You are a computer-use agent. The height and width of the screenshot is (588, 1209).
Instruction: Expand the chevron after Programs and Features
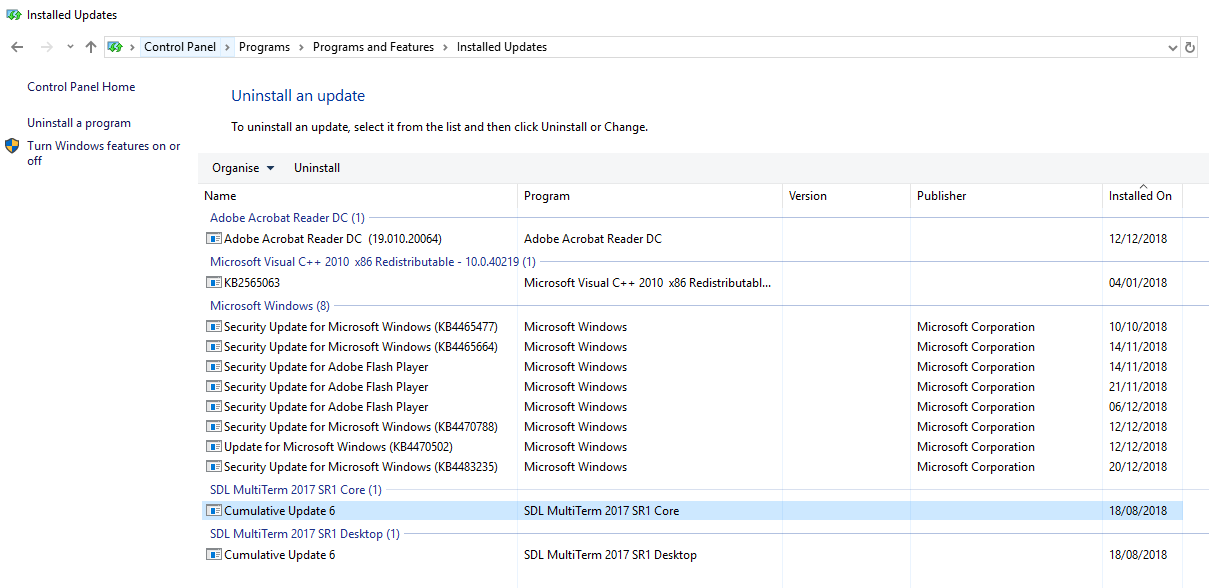click(x=446, y=47)
